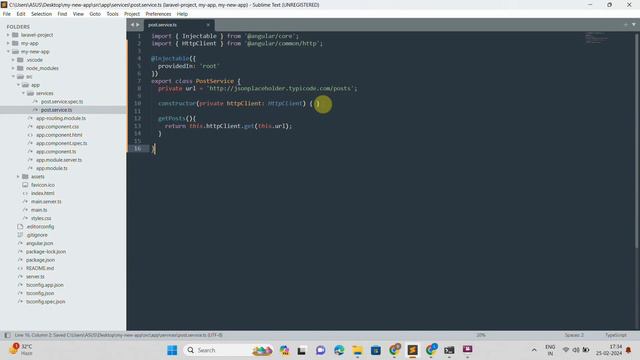640x360 pixels.
Task: Close the post.service.ts tab
Action: pos(208,25)
